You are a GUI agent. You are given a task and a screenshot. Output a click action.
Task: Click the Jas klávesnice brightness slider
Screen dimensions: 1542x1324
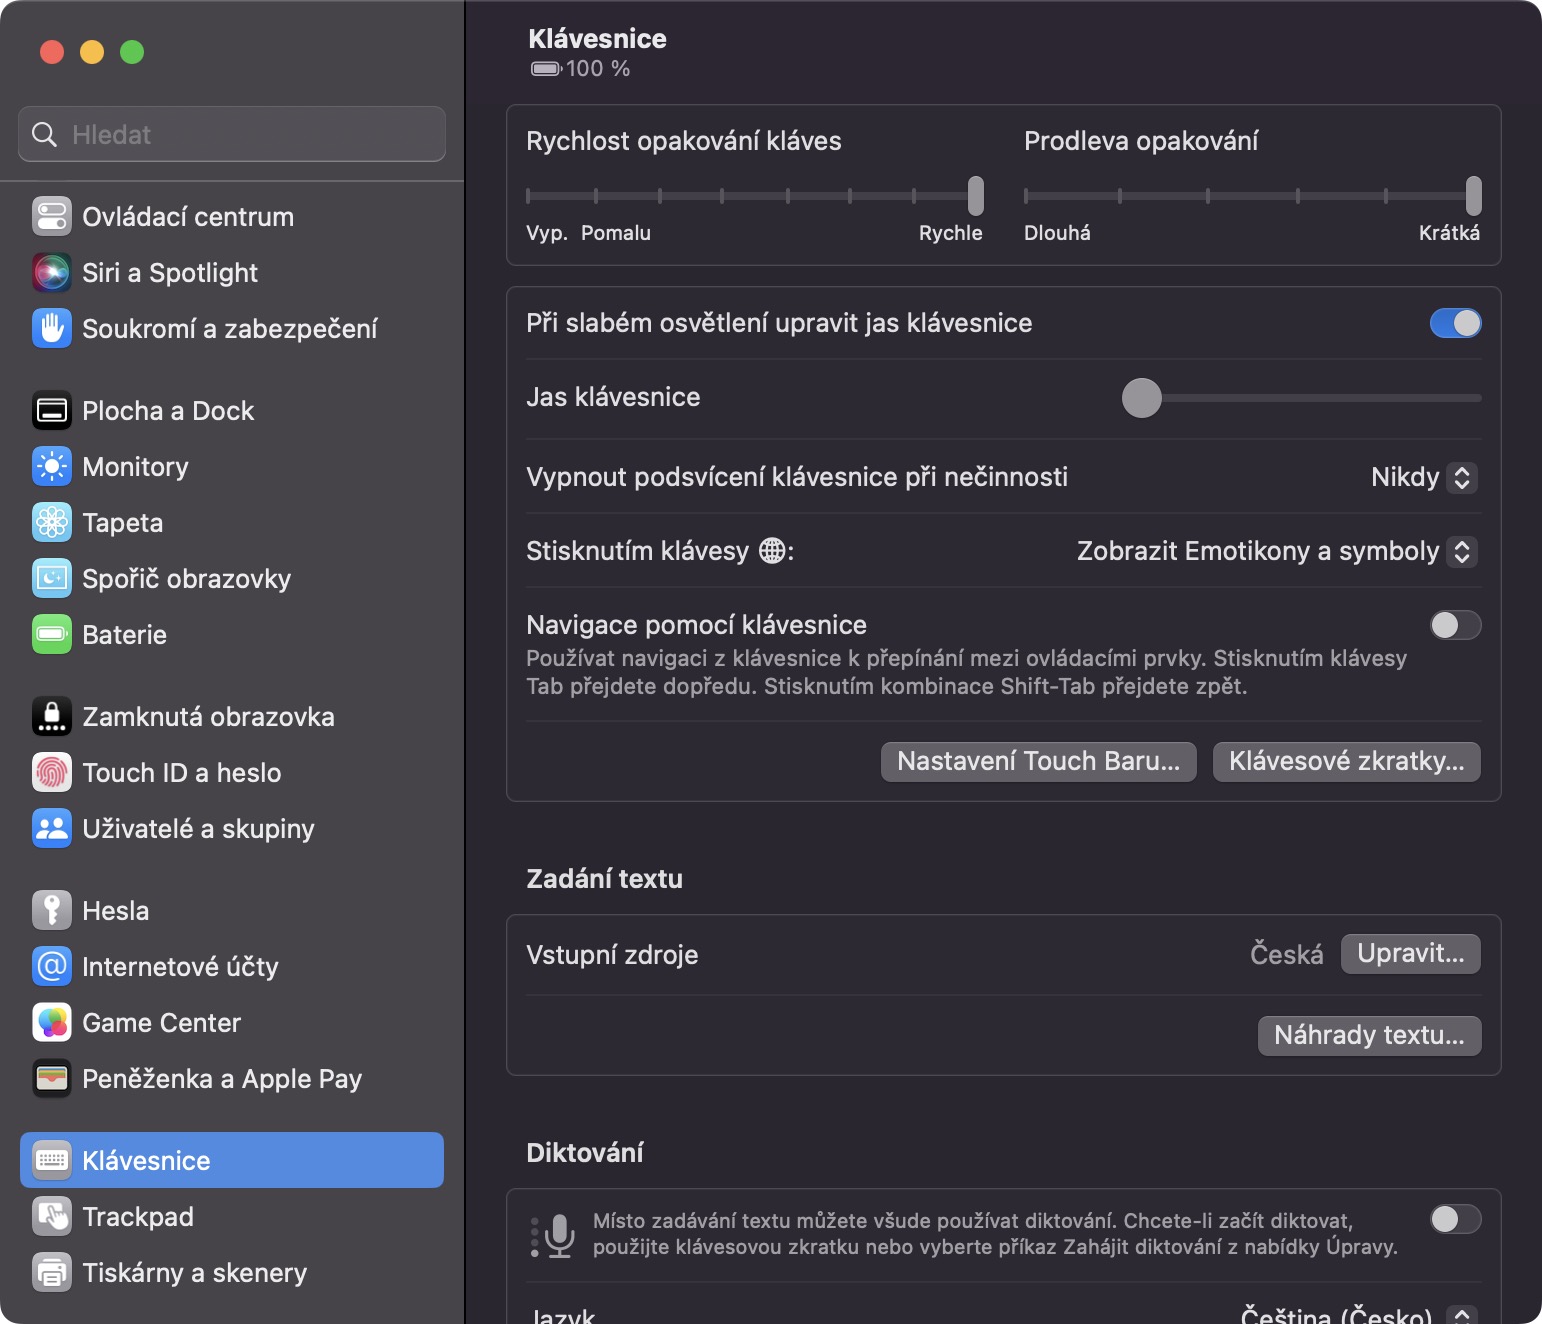(x=1300, y=398)
